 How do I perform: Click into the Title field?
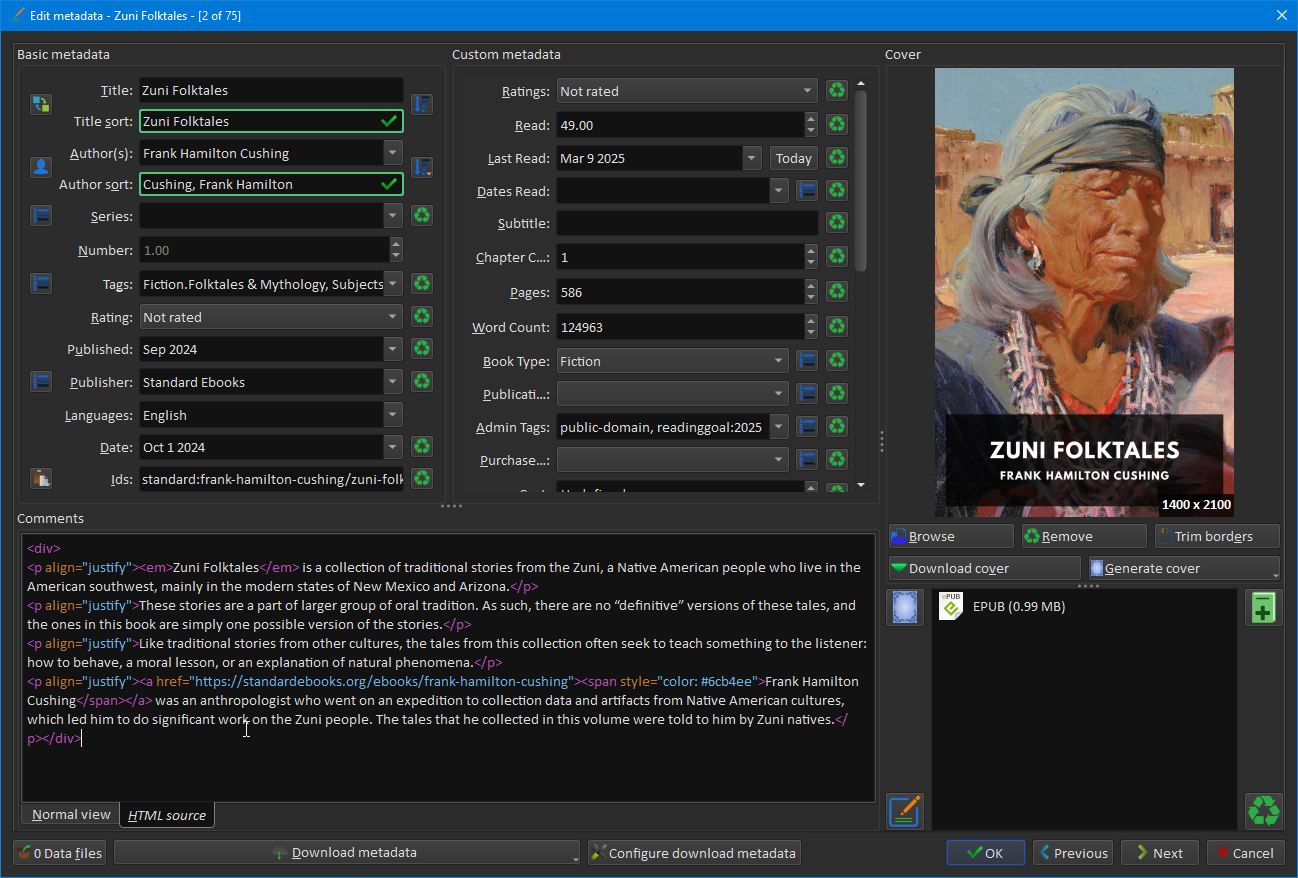271,90
